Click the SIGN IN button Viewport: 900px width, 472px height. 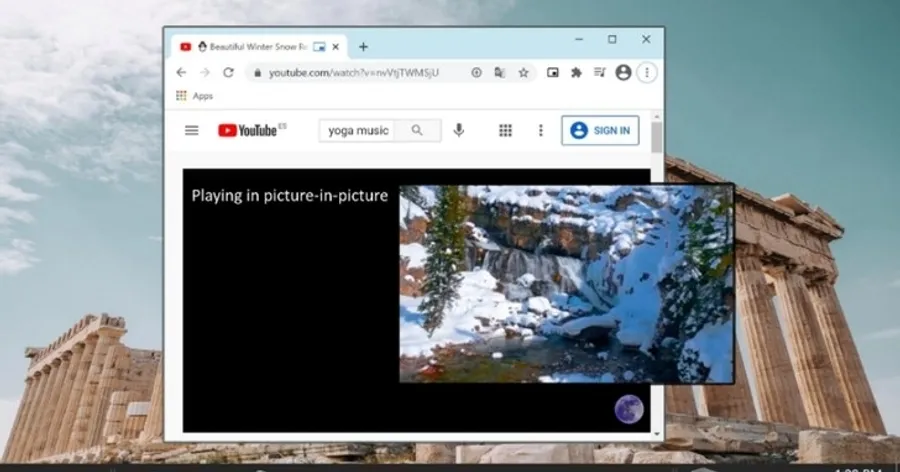(x=600, y=130)
